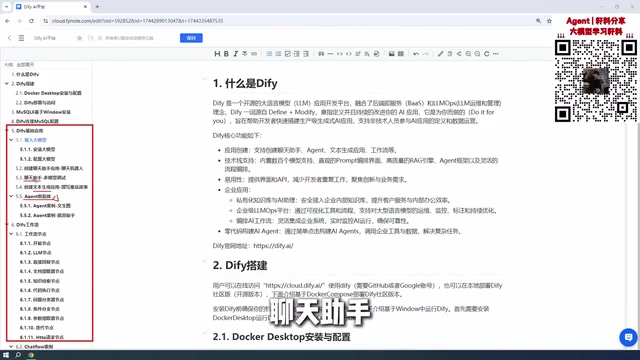Open outline item '6. Dify工作流'
640x360 pixels.
(25, 224)
